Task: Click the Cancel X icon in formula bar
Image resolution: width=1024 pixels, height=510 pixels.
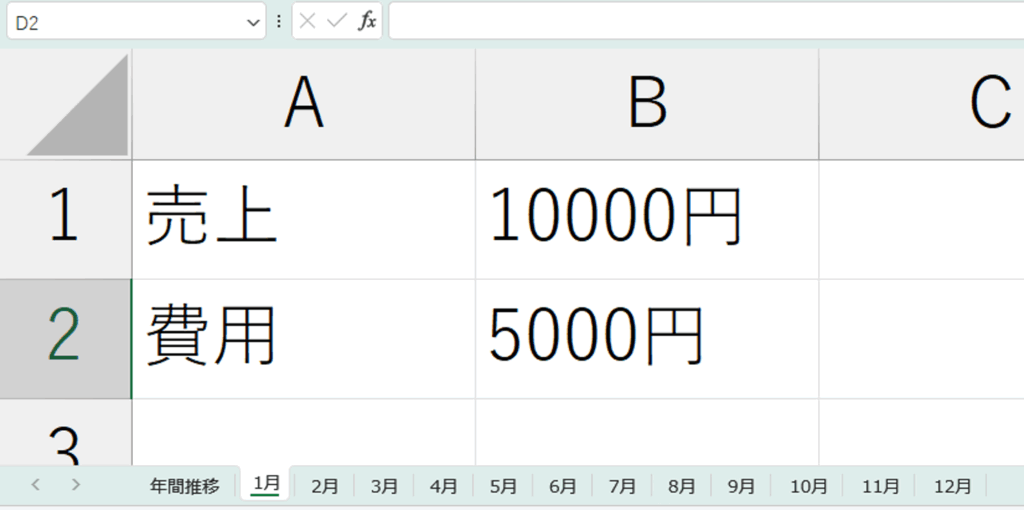Action: click(x=308, y=21)
